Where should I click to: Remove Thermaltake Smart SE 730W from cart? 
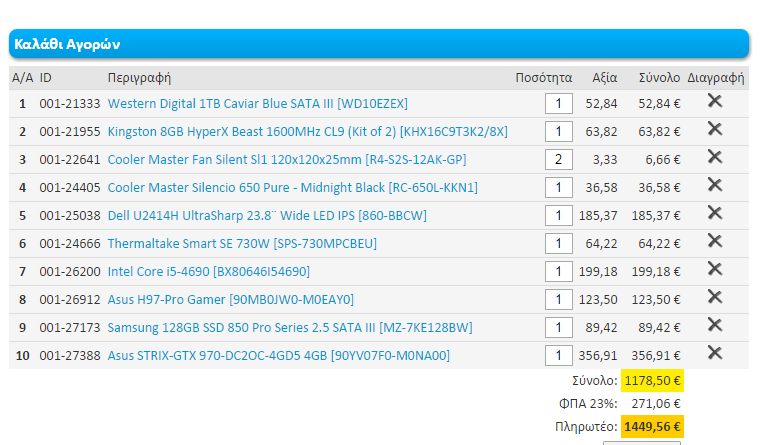point(715,240)
